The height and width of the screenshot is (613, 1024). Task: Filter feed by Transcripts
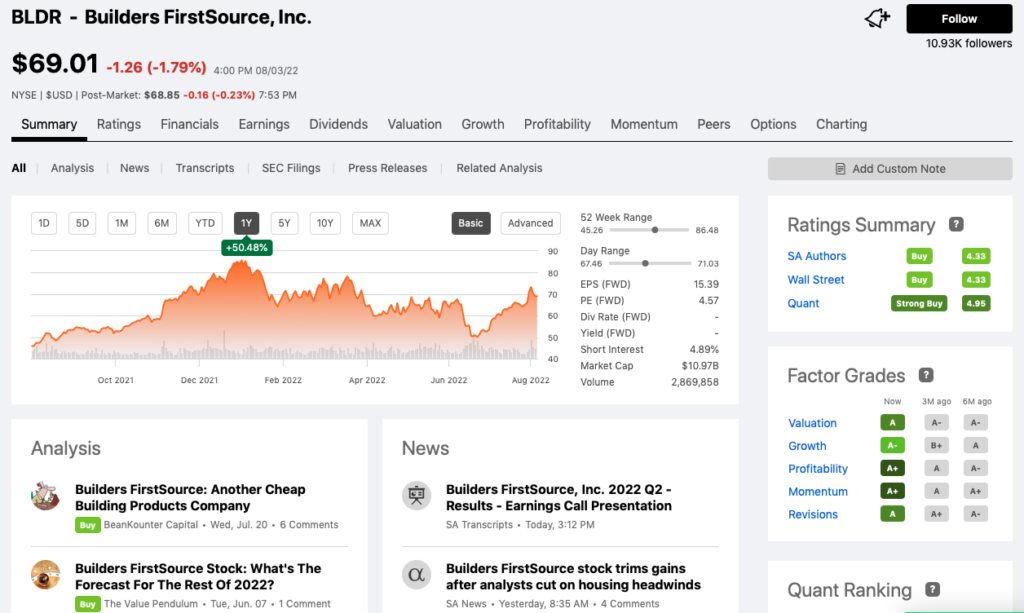click(x=205, y=168)
